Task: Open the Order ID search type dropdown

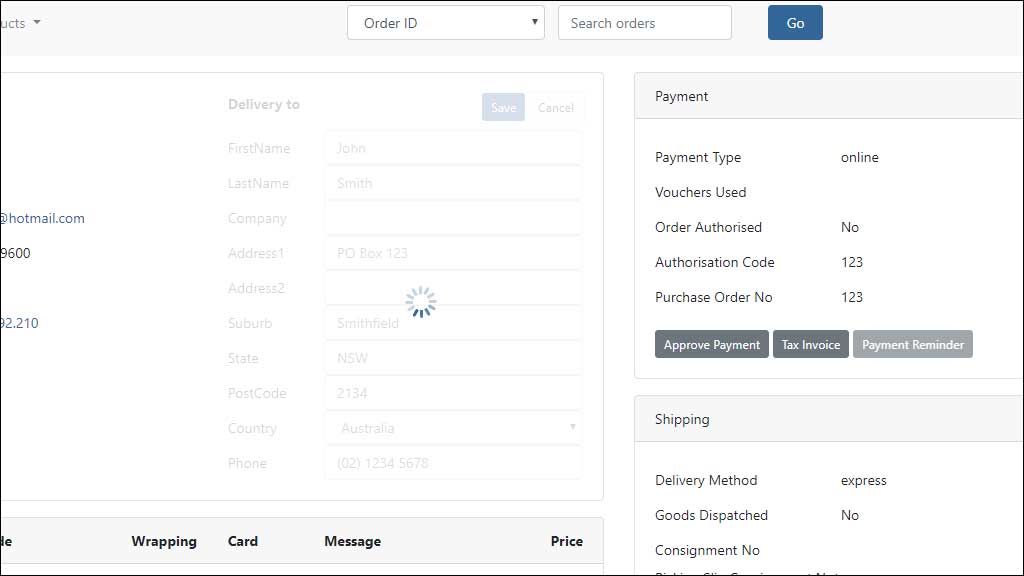Action: pyautogui.click(x=445, y=23)
